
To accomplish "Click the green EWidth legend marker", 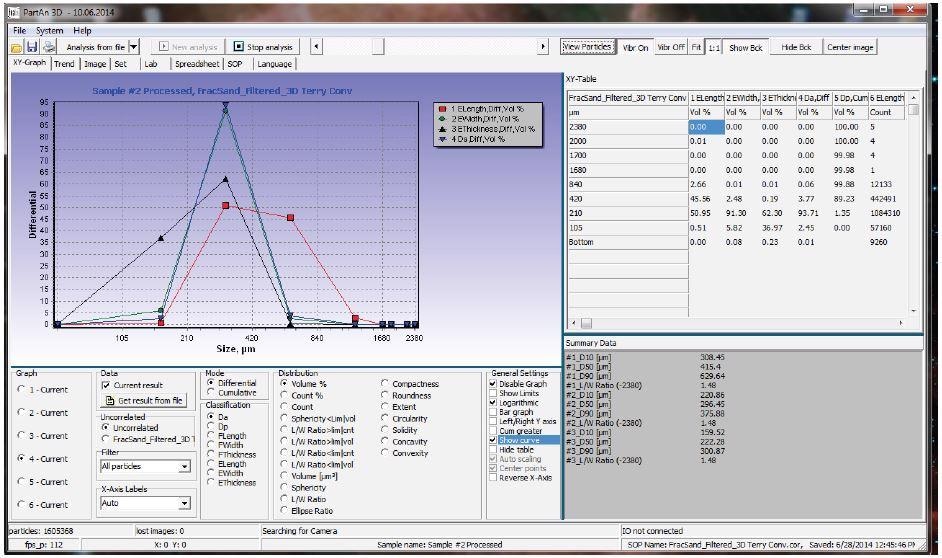I will pos(442,119).
